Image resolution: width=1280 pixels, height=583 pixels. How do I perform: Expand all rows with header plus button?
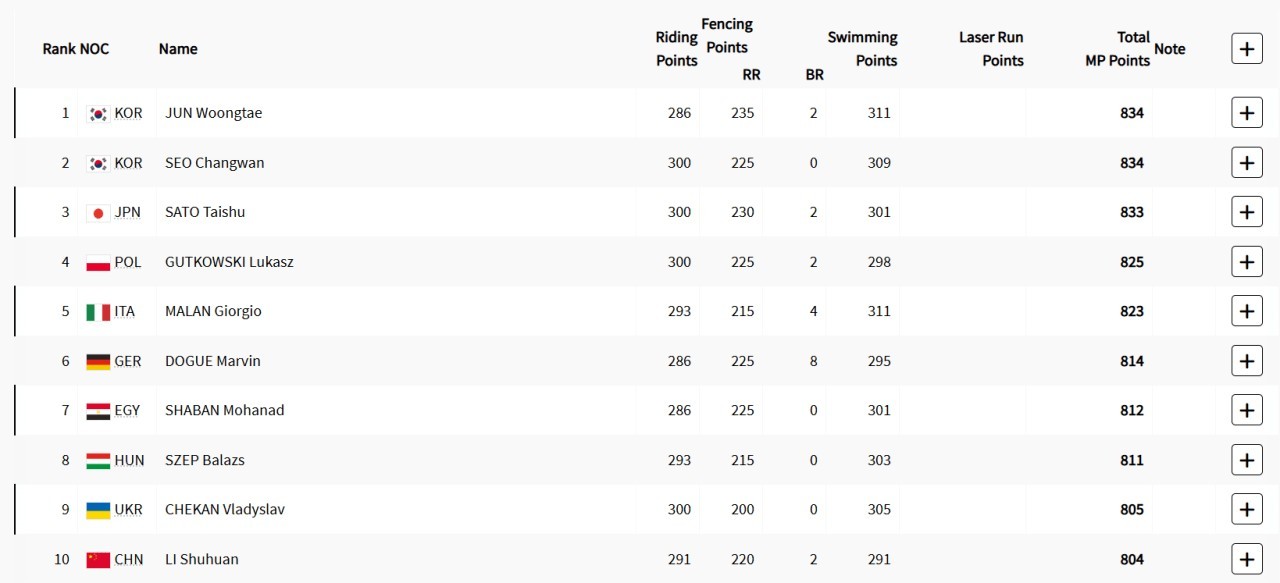pyautogui.click(x=1246, y=48)
